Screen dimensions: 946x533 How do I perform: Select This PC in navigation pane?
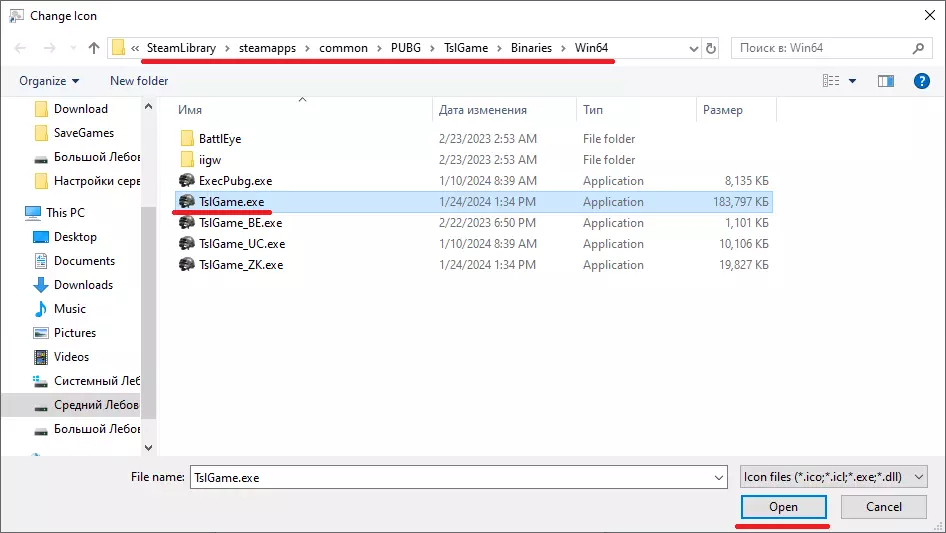tap(55, 212)
